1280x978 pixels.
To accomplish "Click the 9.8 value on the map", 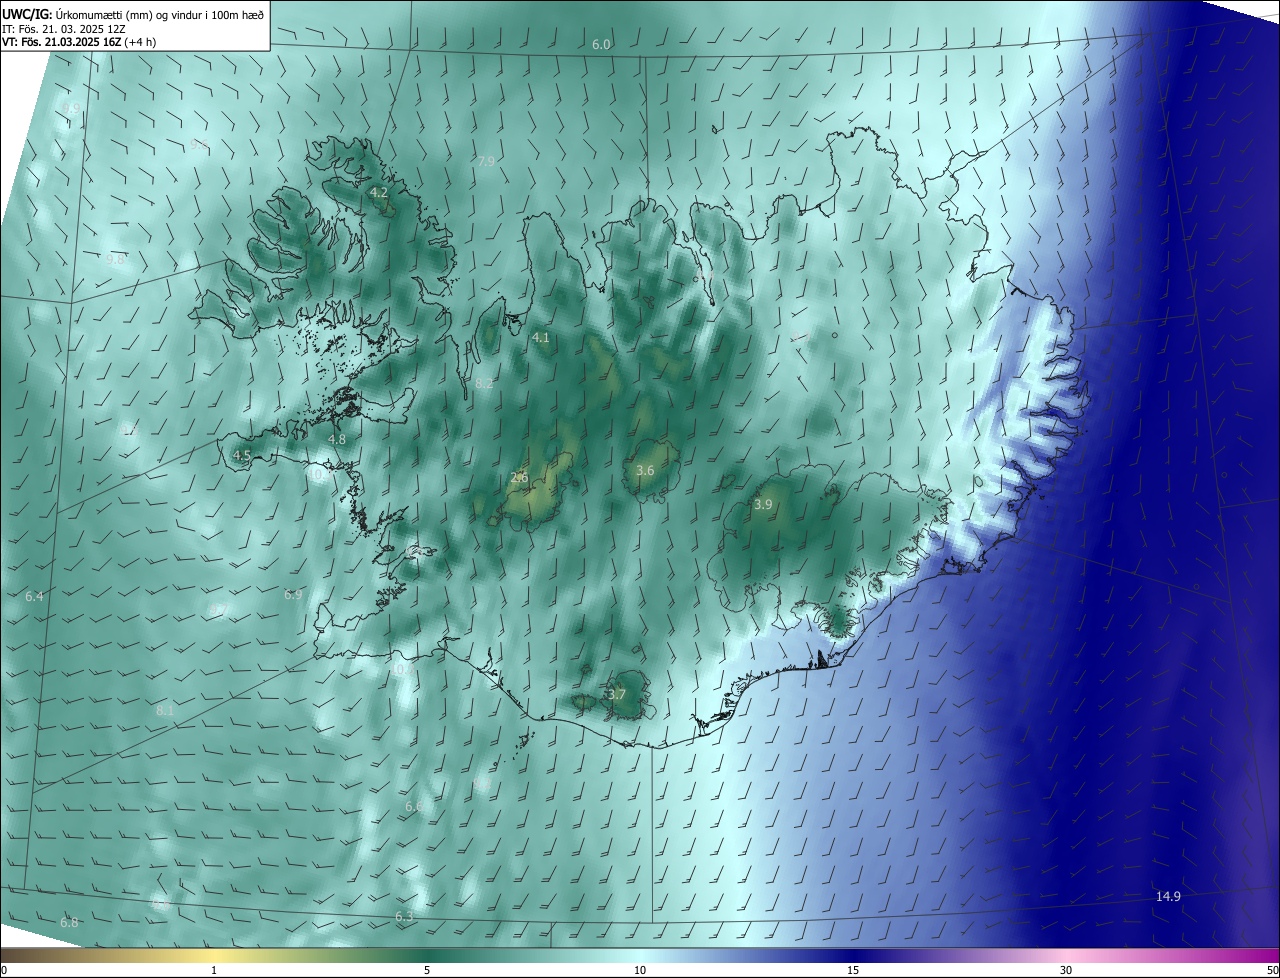I will (x=115, y=259).
